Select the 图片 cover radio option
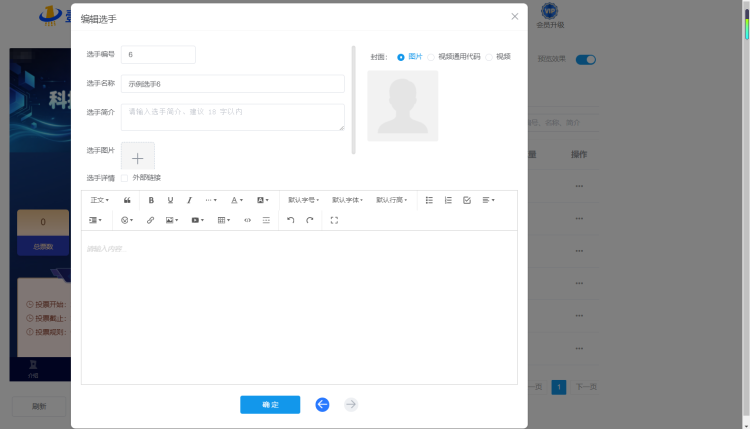 tap(401, 57)
